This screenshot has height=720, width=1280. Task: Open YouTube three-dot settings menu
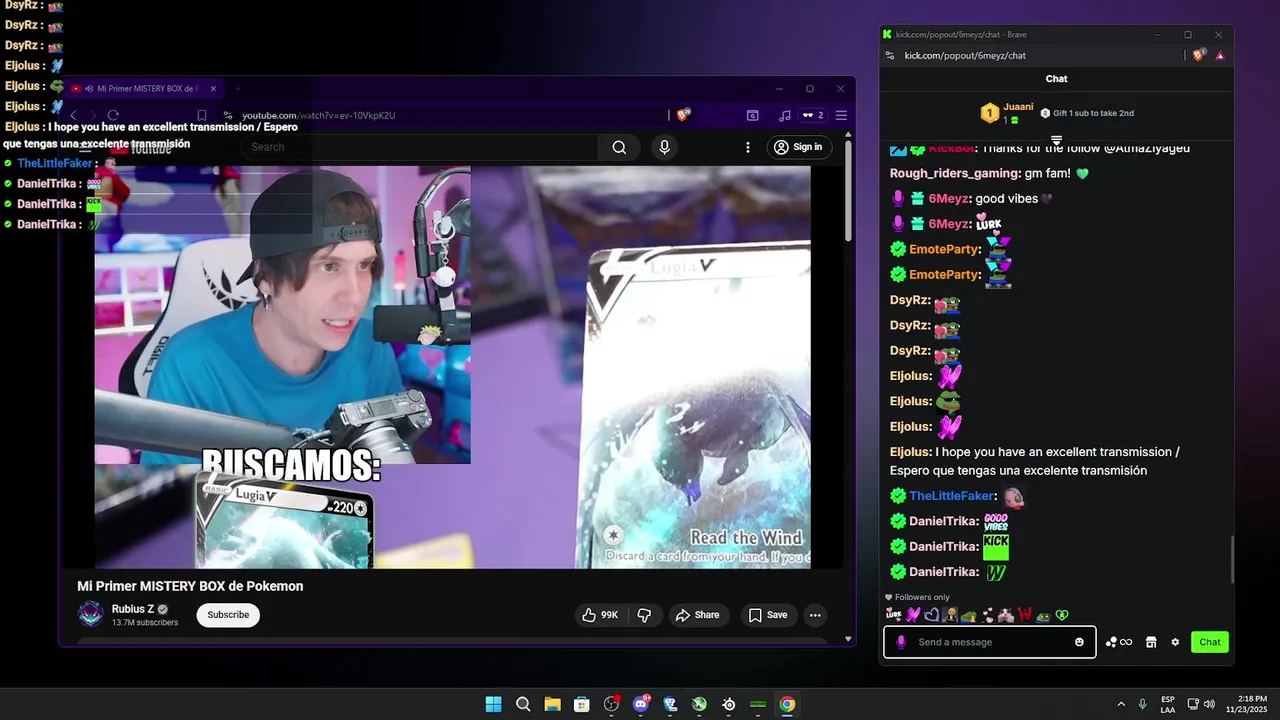[747, 147]
